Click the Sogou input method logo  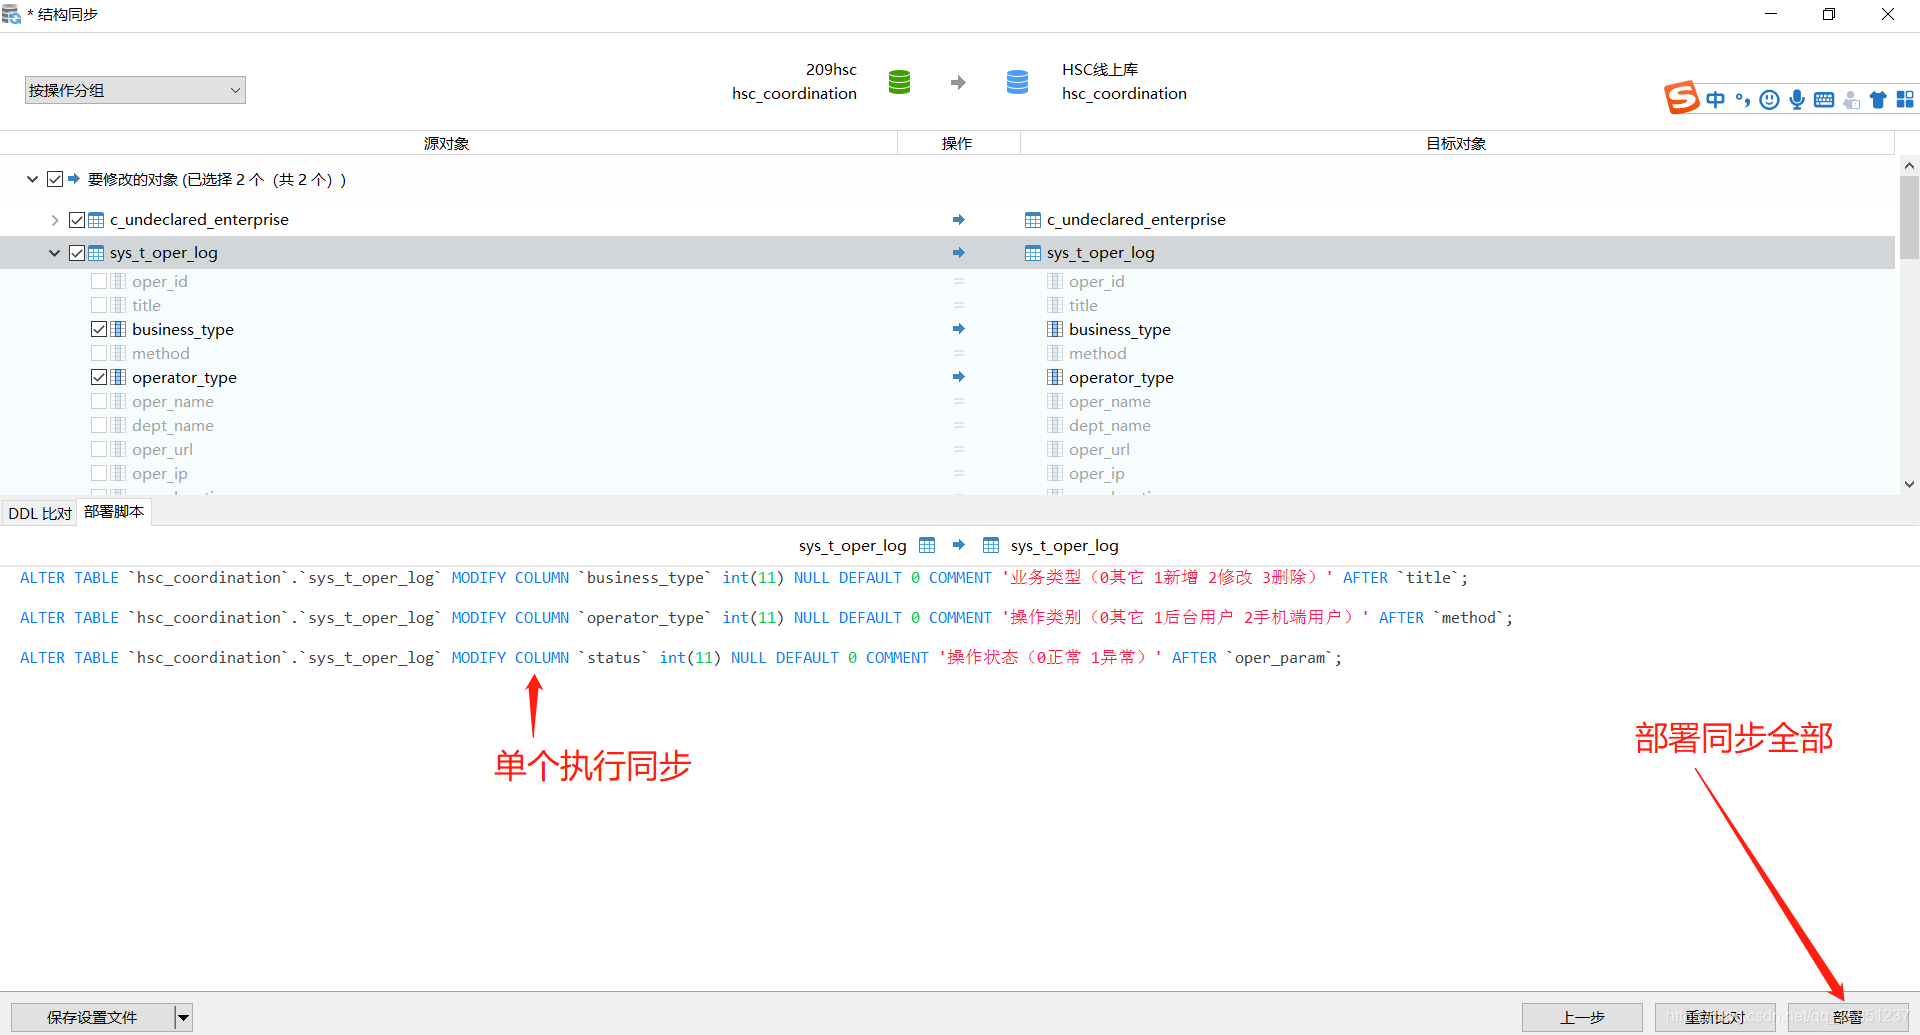[x=1681, y=98]
